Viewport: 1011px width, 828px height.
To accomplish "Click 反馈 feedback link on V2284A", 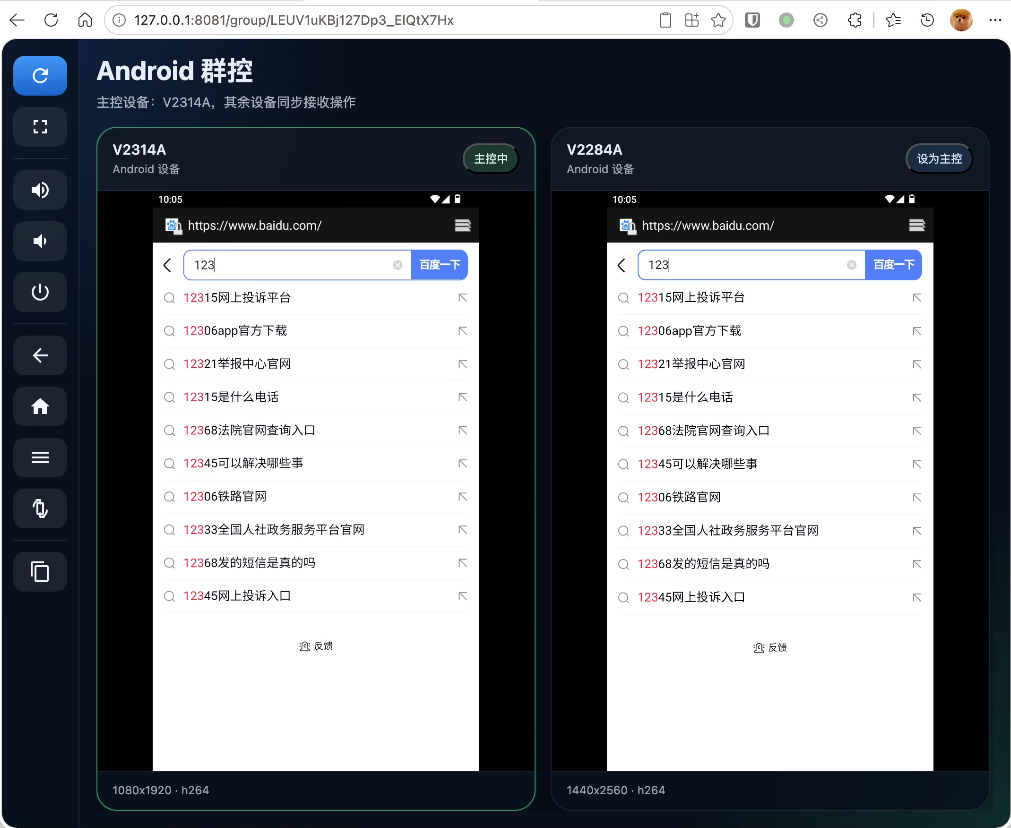I will click(770, 647).
